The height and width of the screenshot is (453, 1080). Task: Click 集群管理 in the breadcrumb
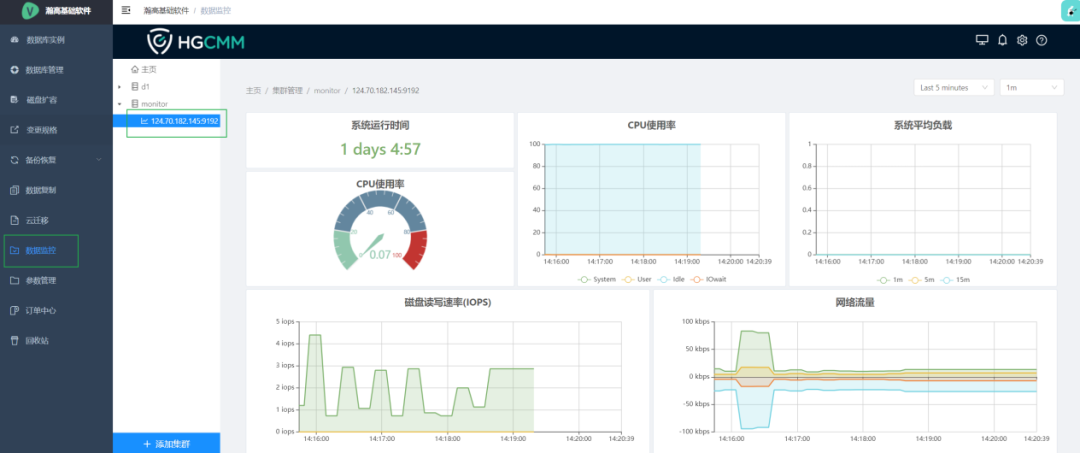coord(287,90)
